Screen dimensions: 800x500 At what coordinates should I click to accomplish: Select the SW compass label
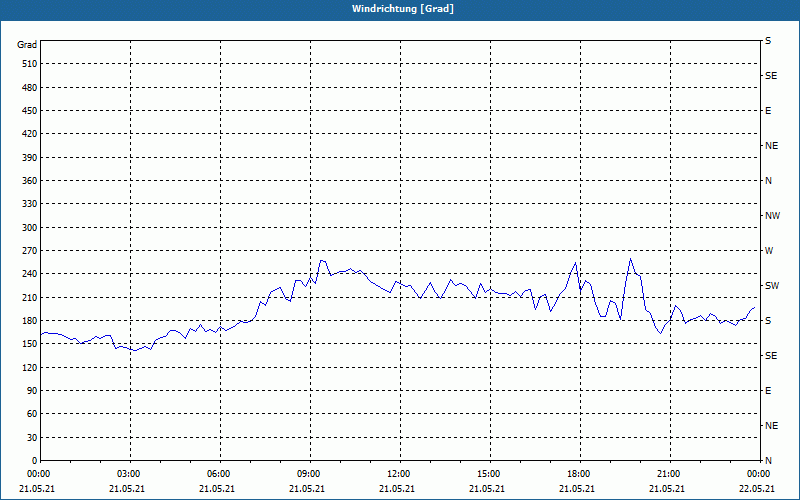coord(772,286)
